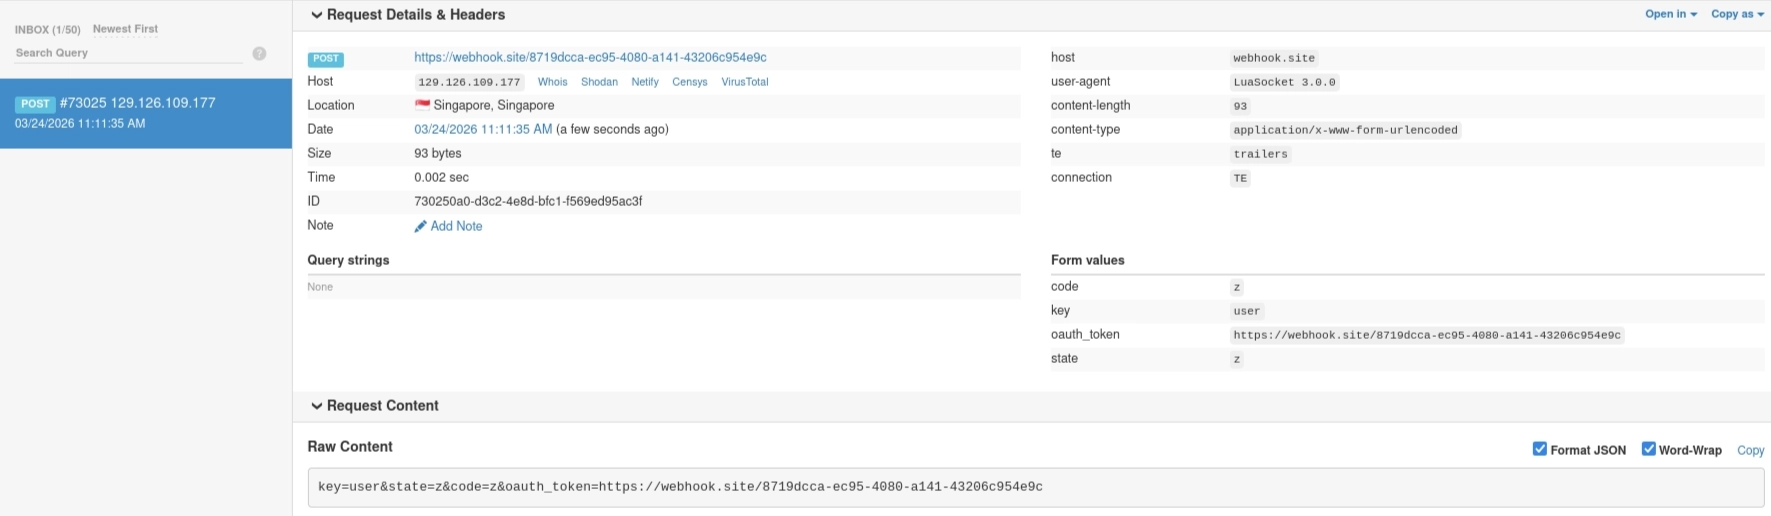Image resolution: width=1771 pixels, height=516 pixels.
Task: Toggle the Format JSON checkbox
Action: (1540, 449)
